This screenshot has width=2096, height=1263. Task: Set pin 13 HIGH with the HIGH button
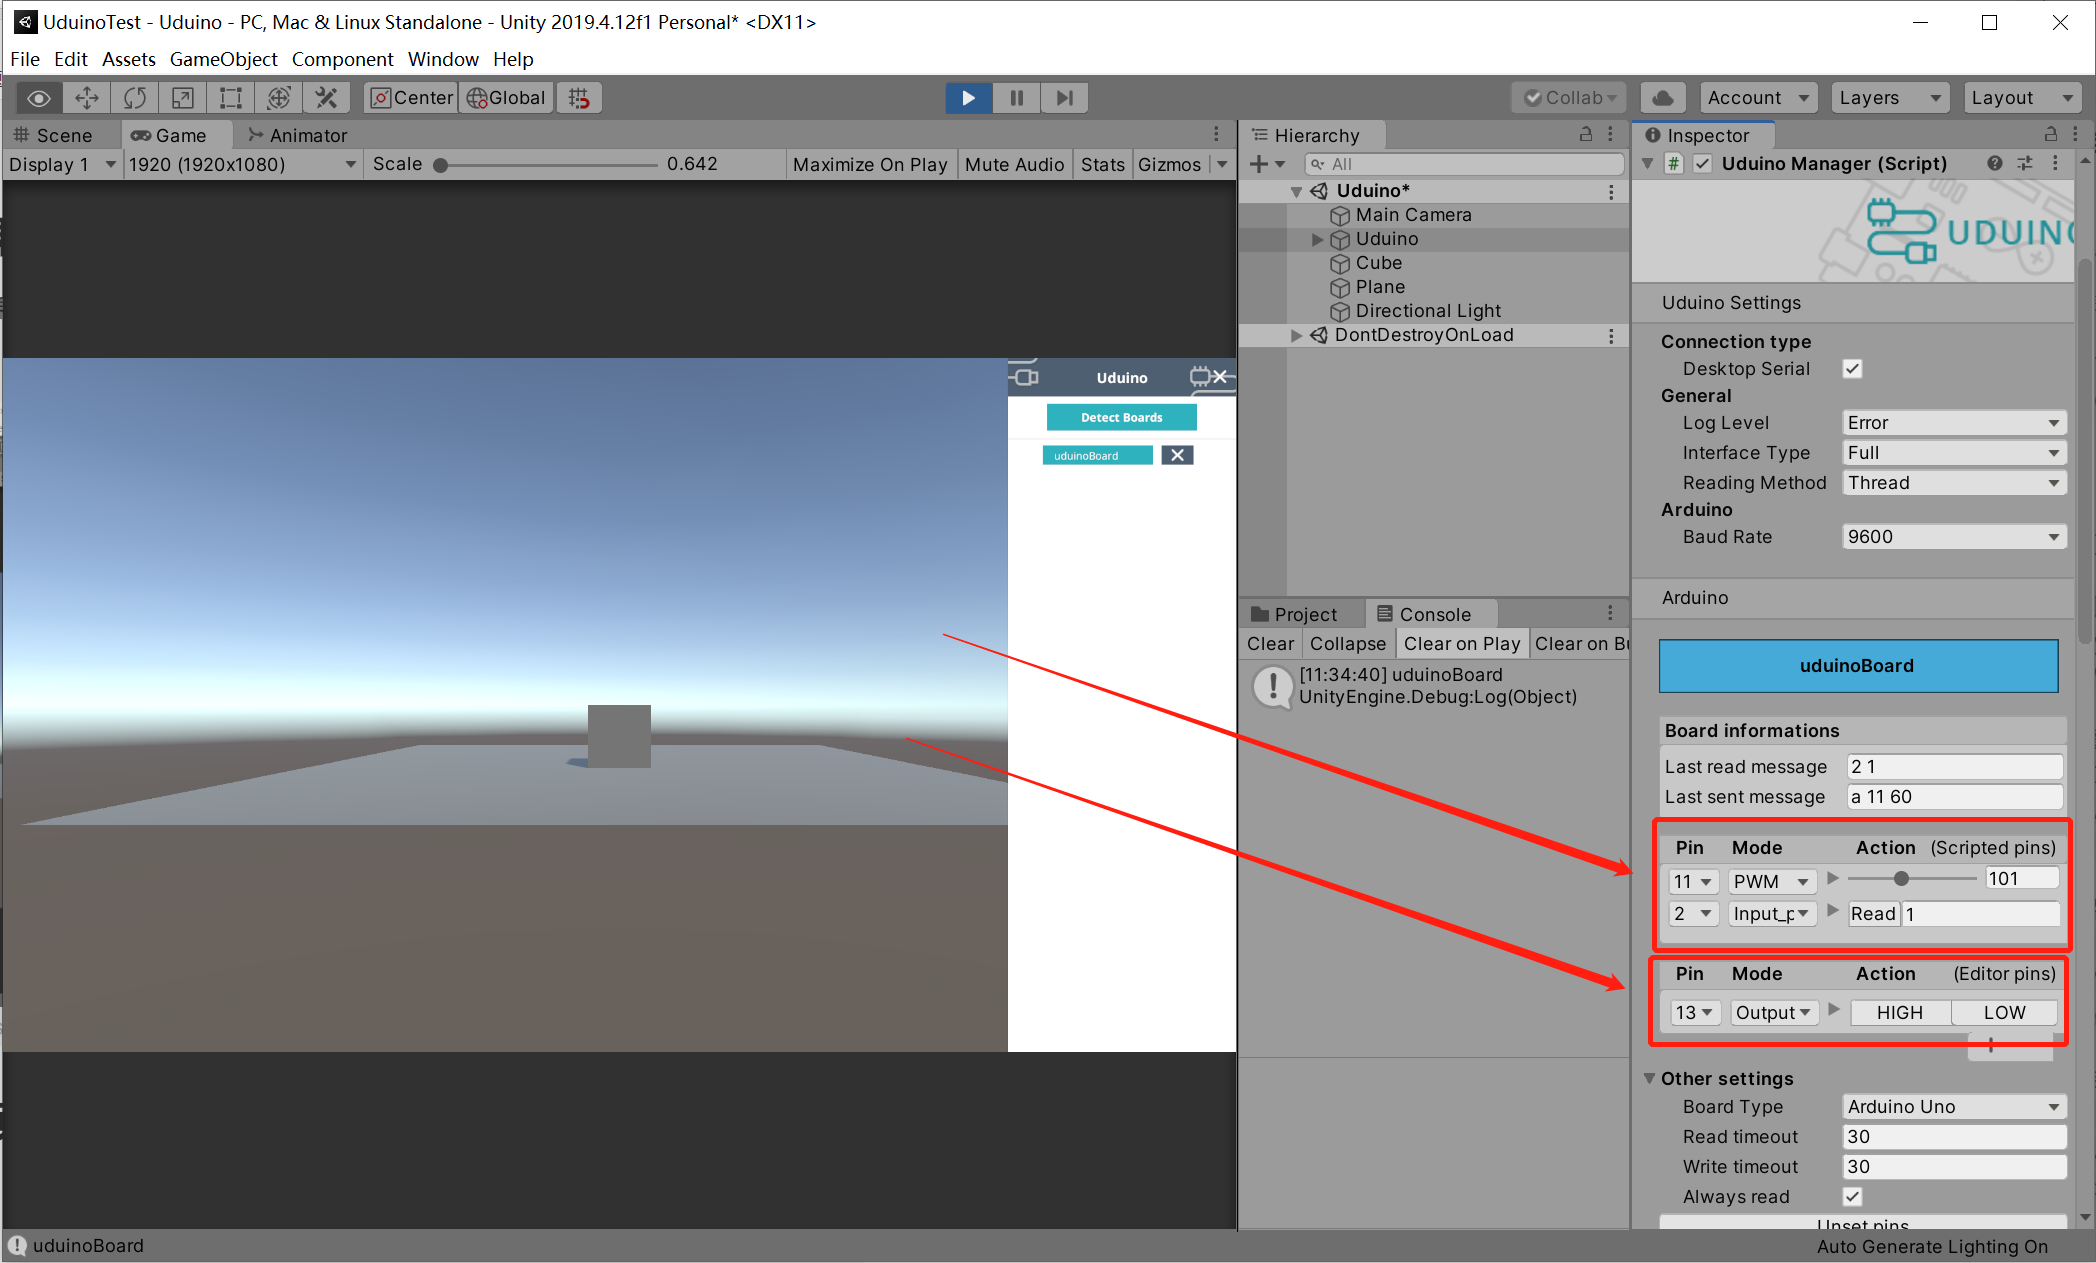tap(1899, 1012)
